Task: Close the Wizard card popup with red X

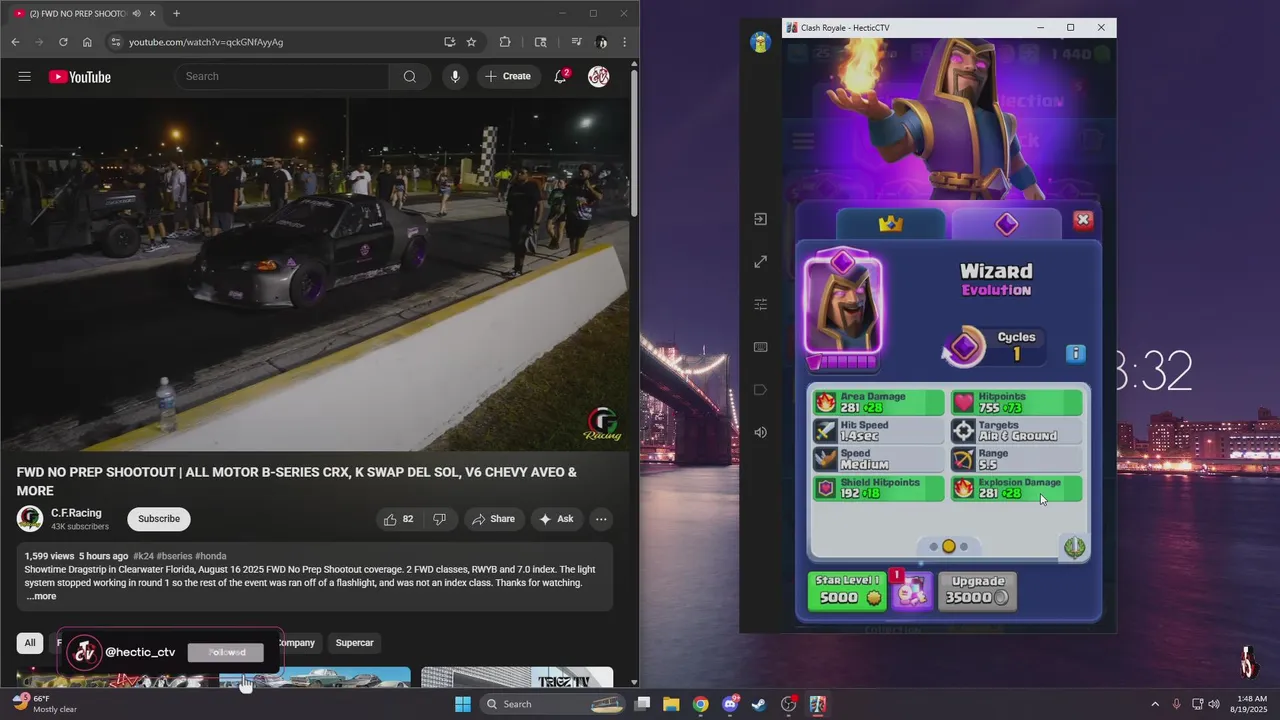Action: tap(1083, 220)
